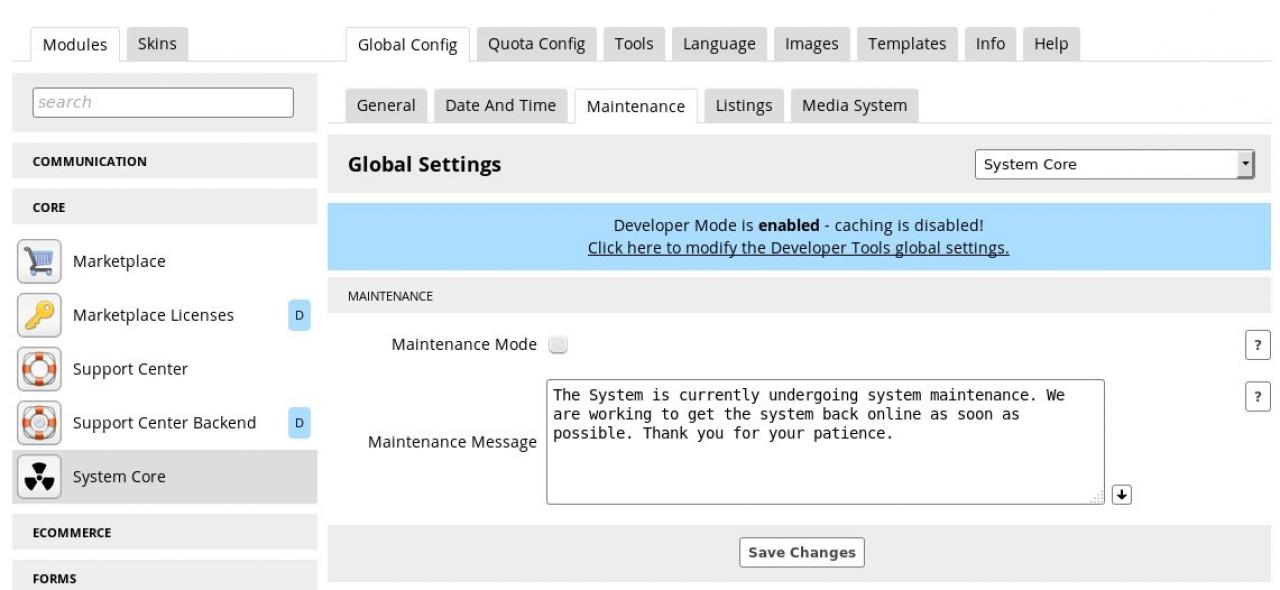Switch to the Quota Config tab
1280x590 pixels.
tap(536, 44)
